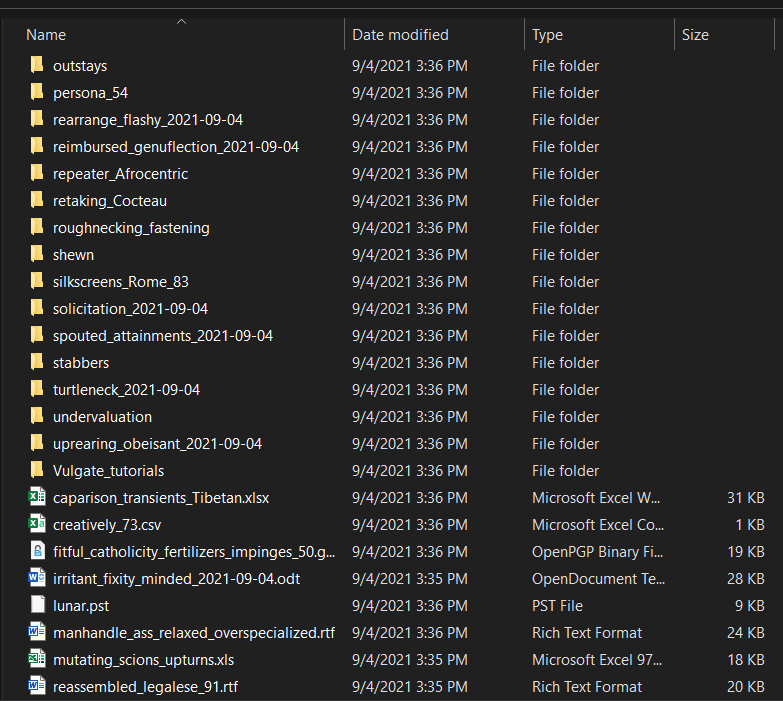Click the lock icon of fitful_catholicity file

(x=37, y=551)
